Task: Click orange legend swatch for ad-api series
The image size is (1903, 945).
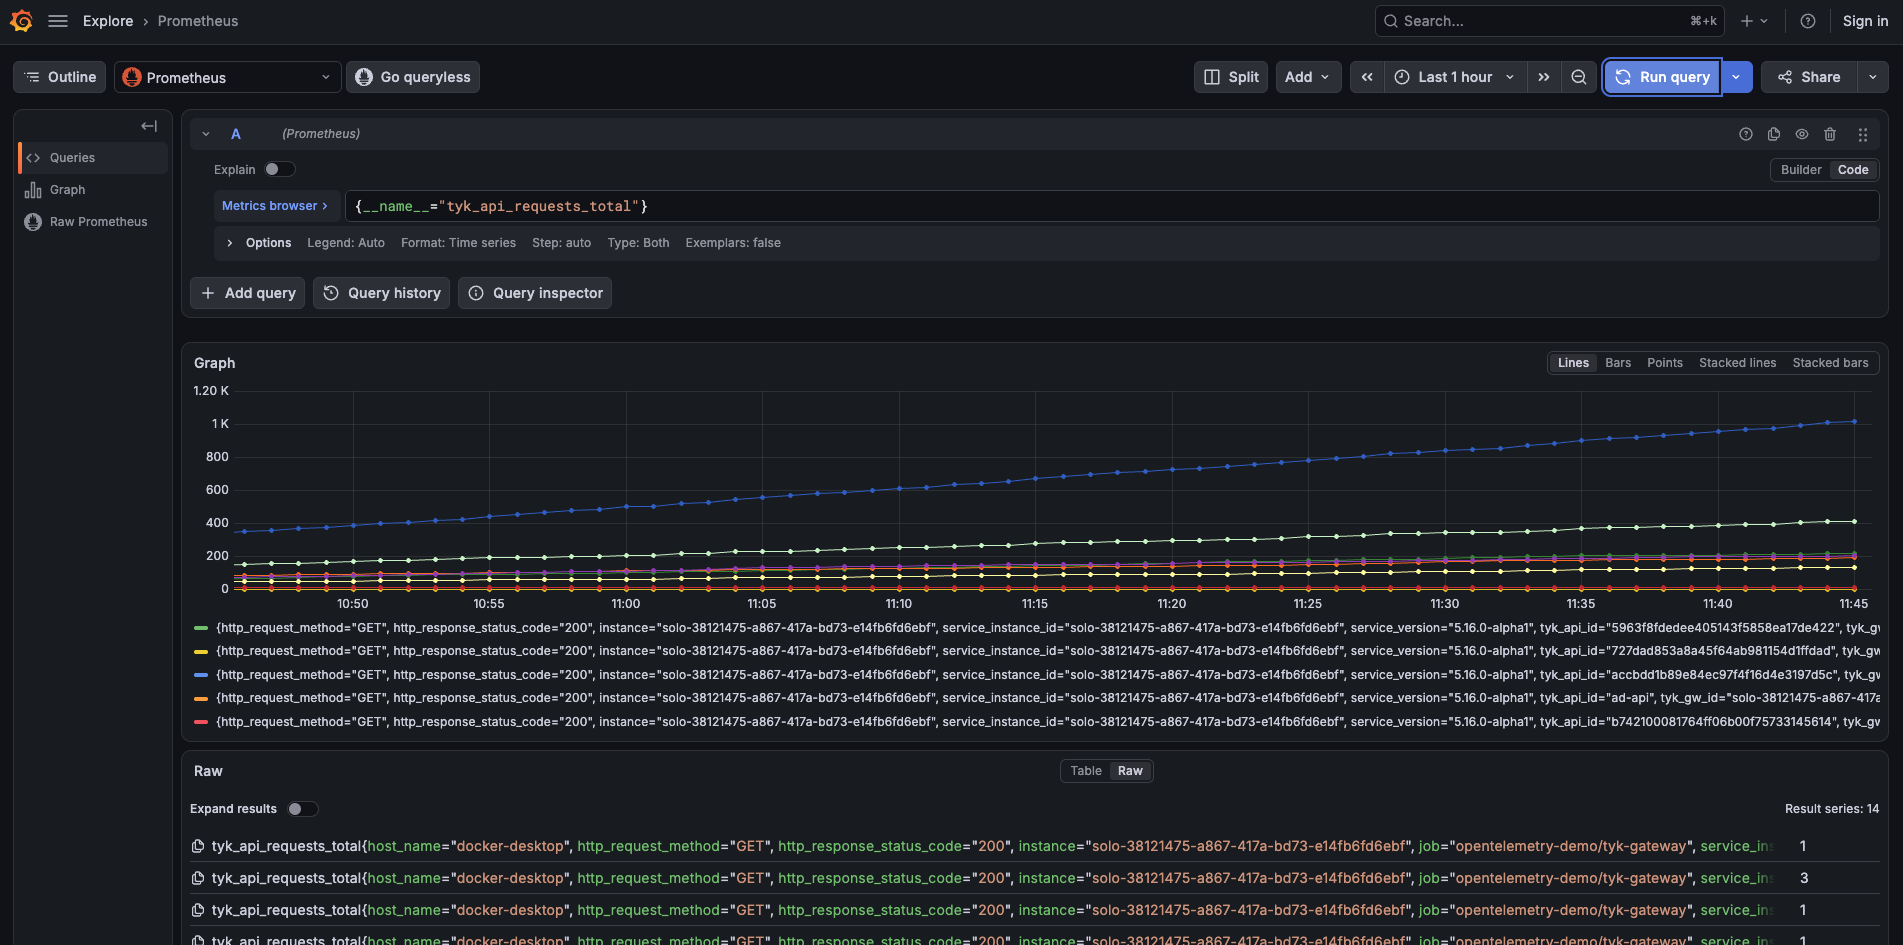Action: coord(201,698)
